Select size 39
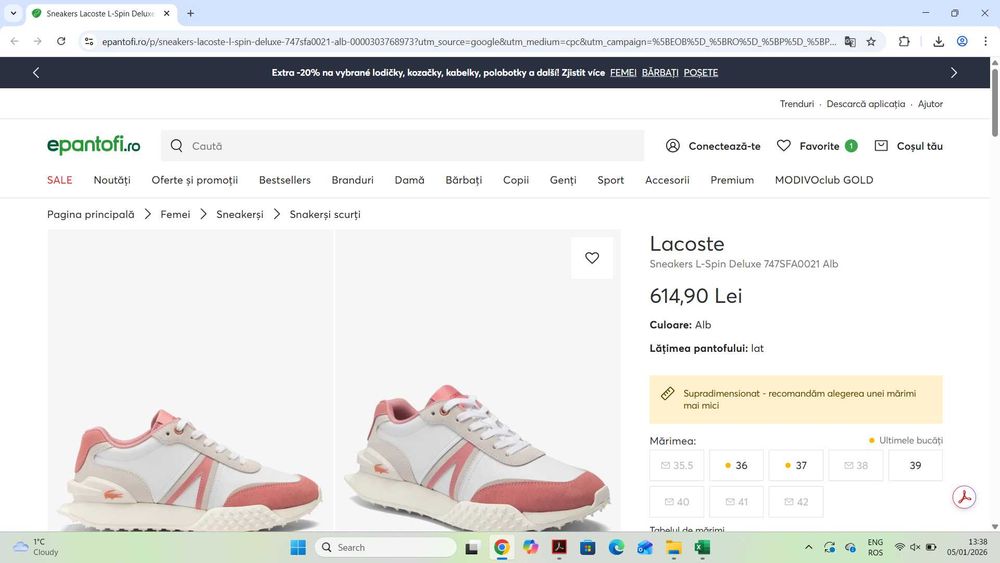 coord(915,465)
